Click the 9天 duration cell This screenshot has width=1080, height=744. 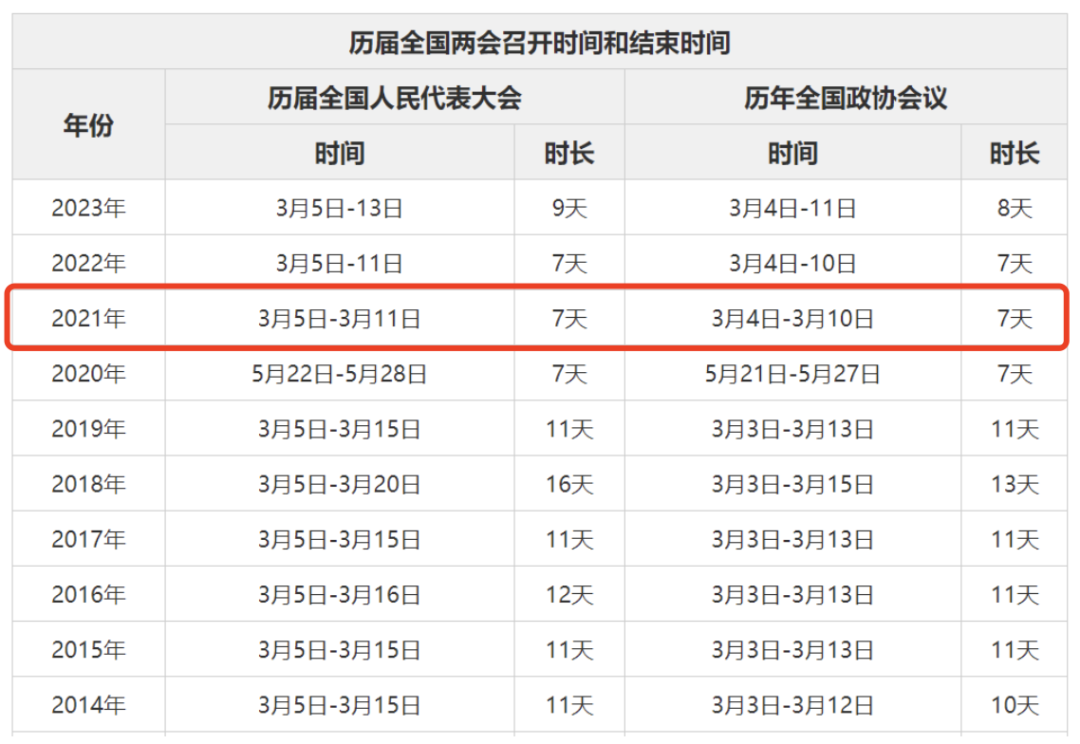click(x=570, y=208)
